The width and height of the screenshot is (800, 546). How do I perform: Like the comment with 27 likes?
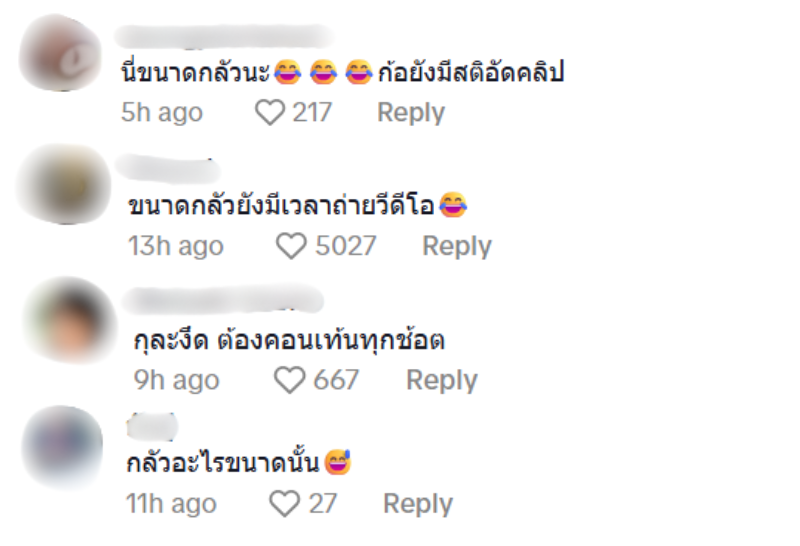click(285, 504)
